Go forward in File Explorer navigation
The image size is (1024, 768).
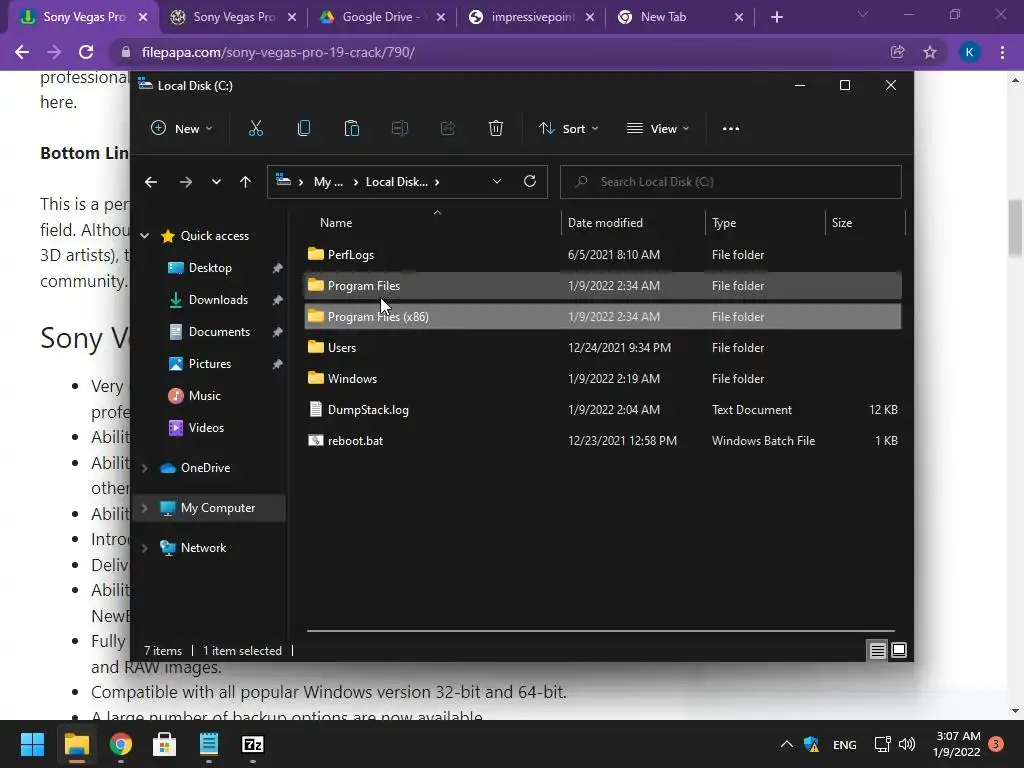185,182
